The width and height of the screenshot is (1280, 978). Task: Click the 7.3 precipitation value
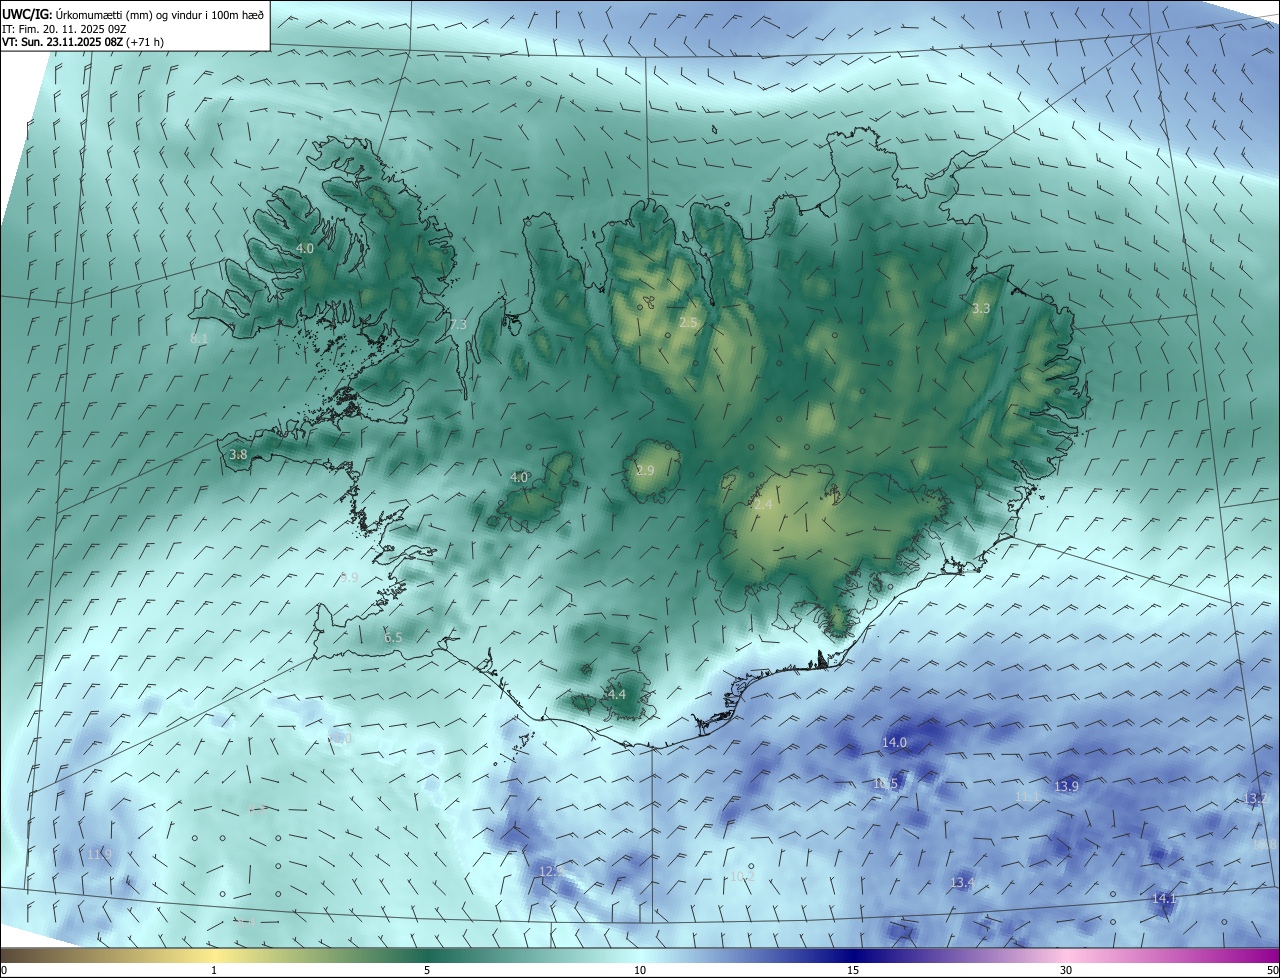pyautogui.click(x=458, y=325)
